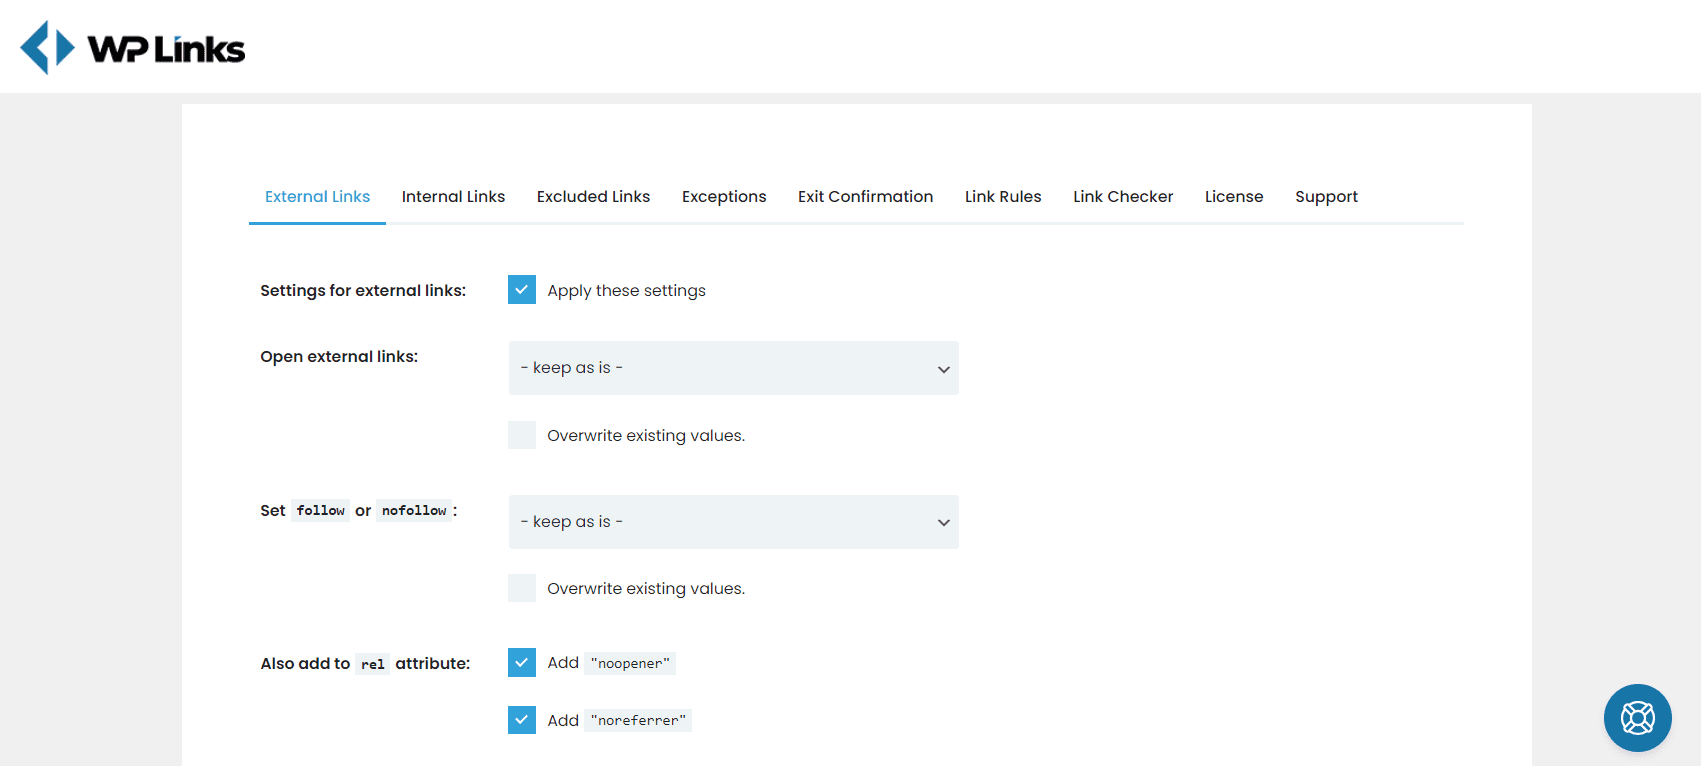This screenshot has width=1701, height=766.
Task: Go to the Support tab
Action: tap(1326, 197)
